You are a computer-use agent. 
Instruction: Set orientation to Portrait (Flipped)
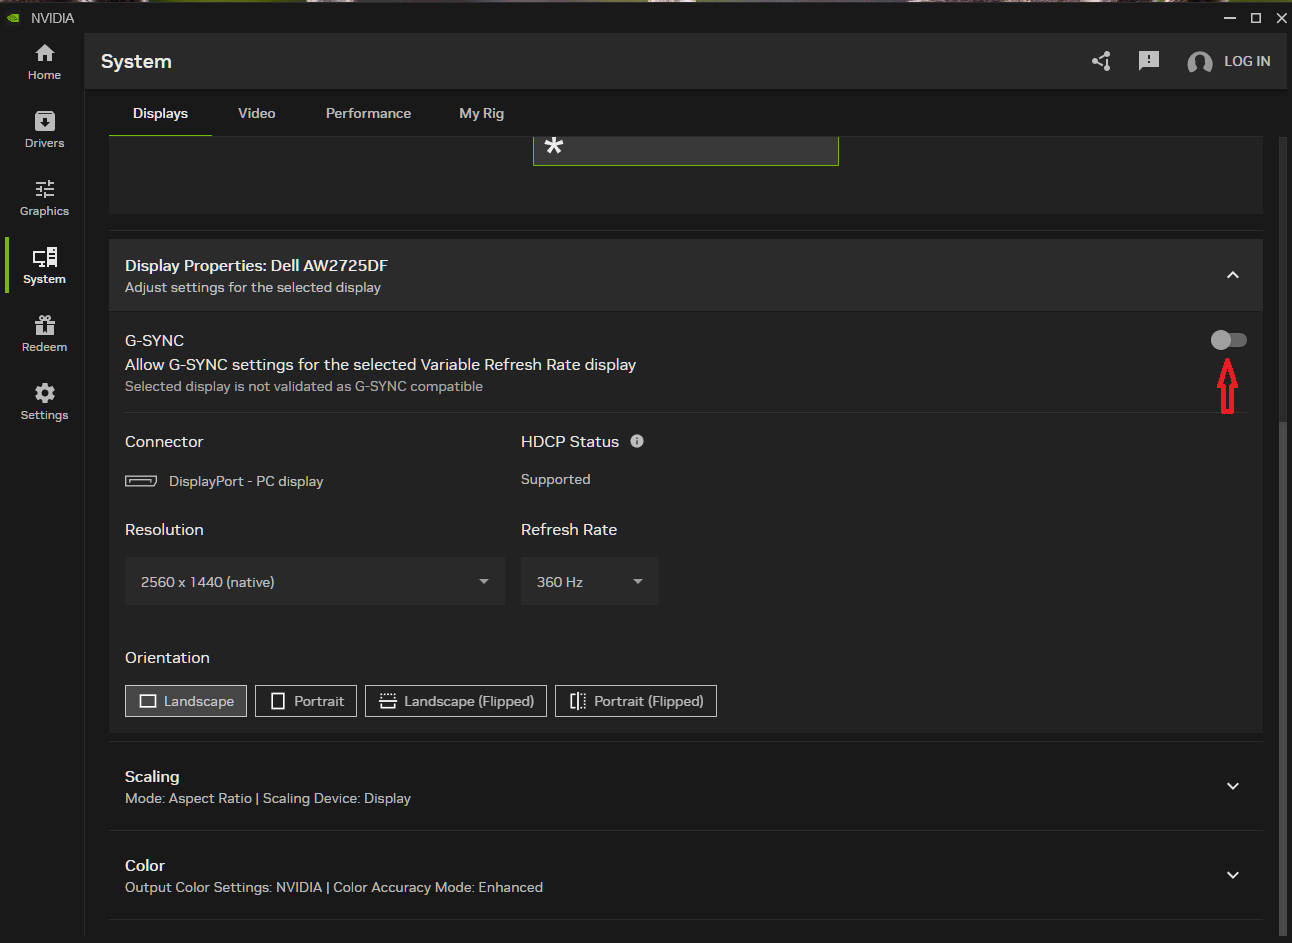(636, 701)
